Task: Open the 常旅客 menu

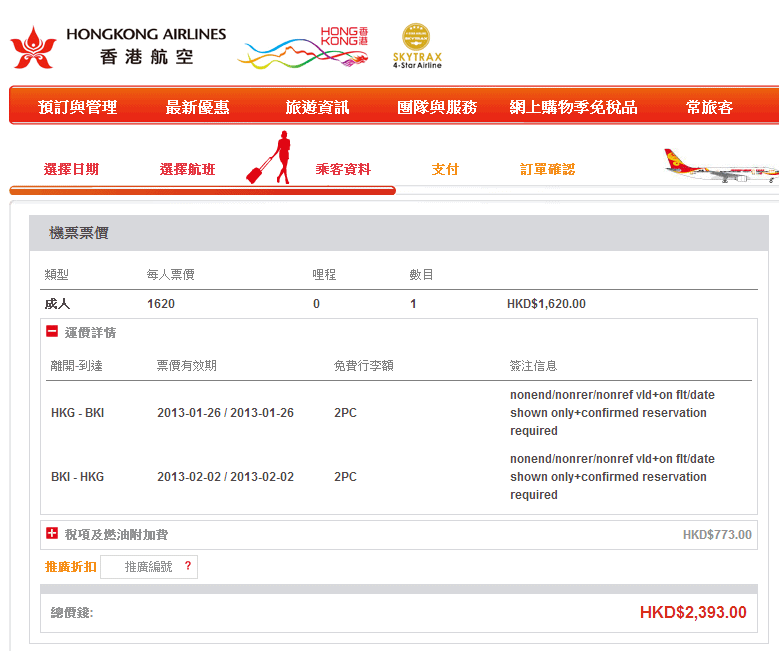Action: (709, 107)
